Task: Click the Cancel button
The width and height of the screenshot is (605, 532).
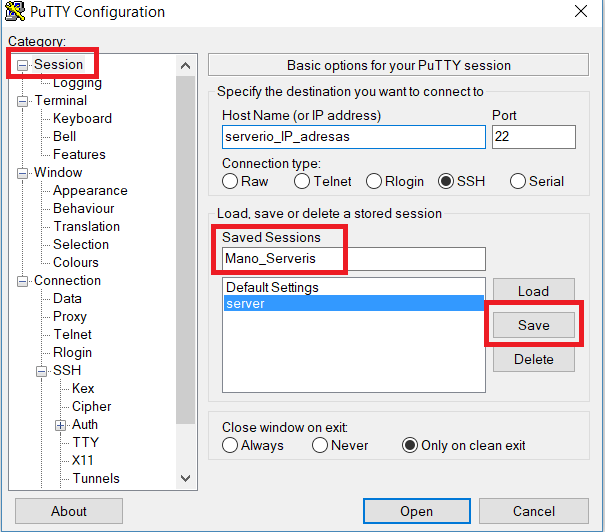Action: point(534,511)
